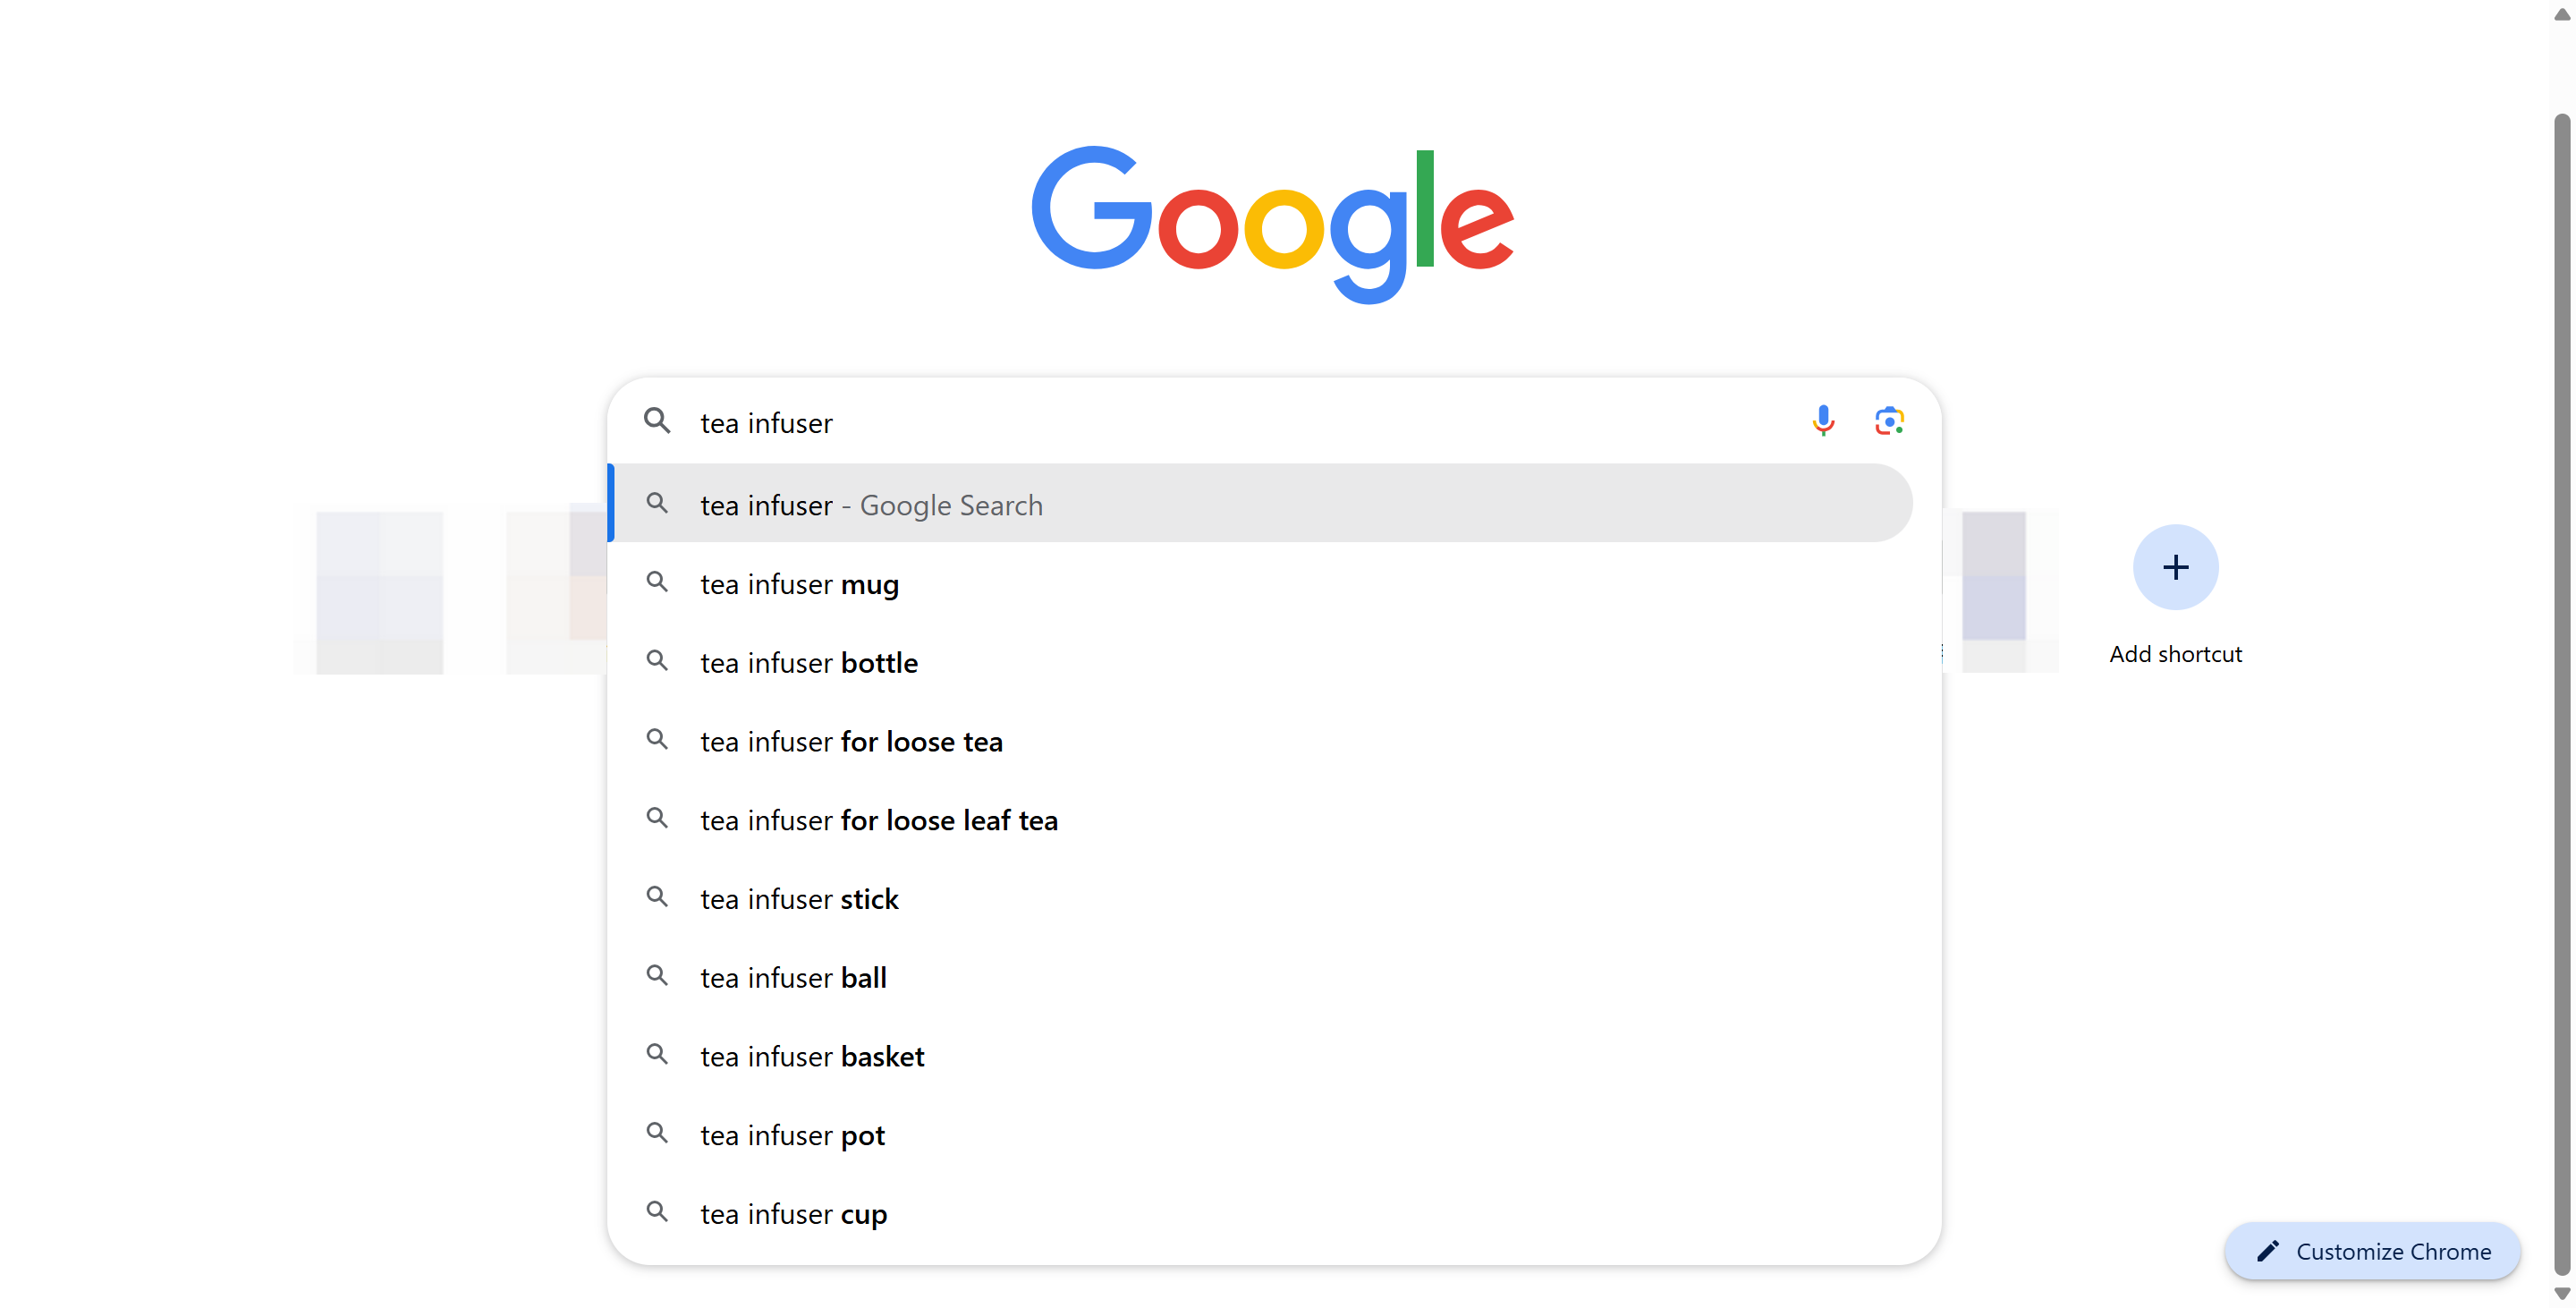Image resolution: width=2576 pixels, height=1308 pixels.
Task: Choose the 'tea infuser bottle' suggestion
Action: point(808,662)
